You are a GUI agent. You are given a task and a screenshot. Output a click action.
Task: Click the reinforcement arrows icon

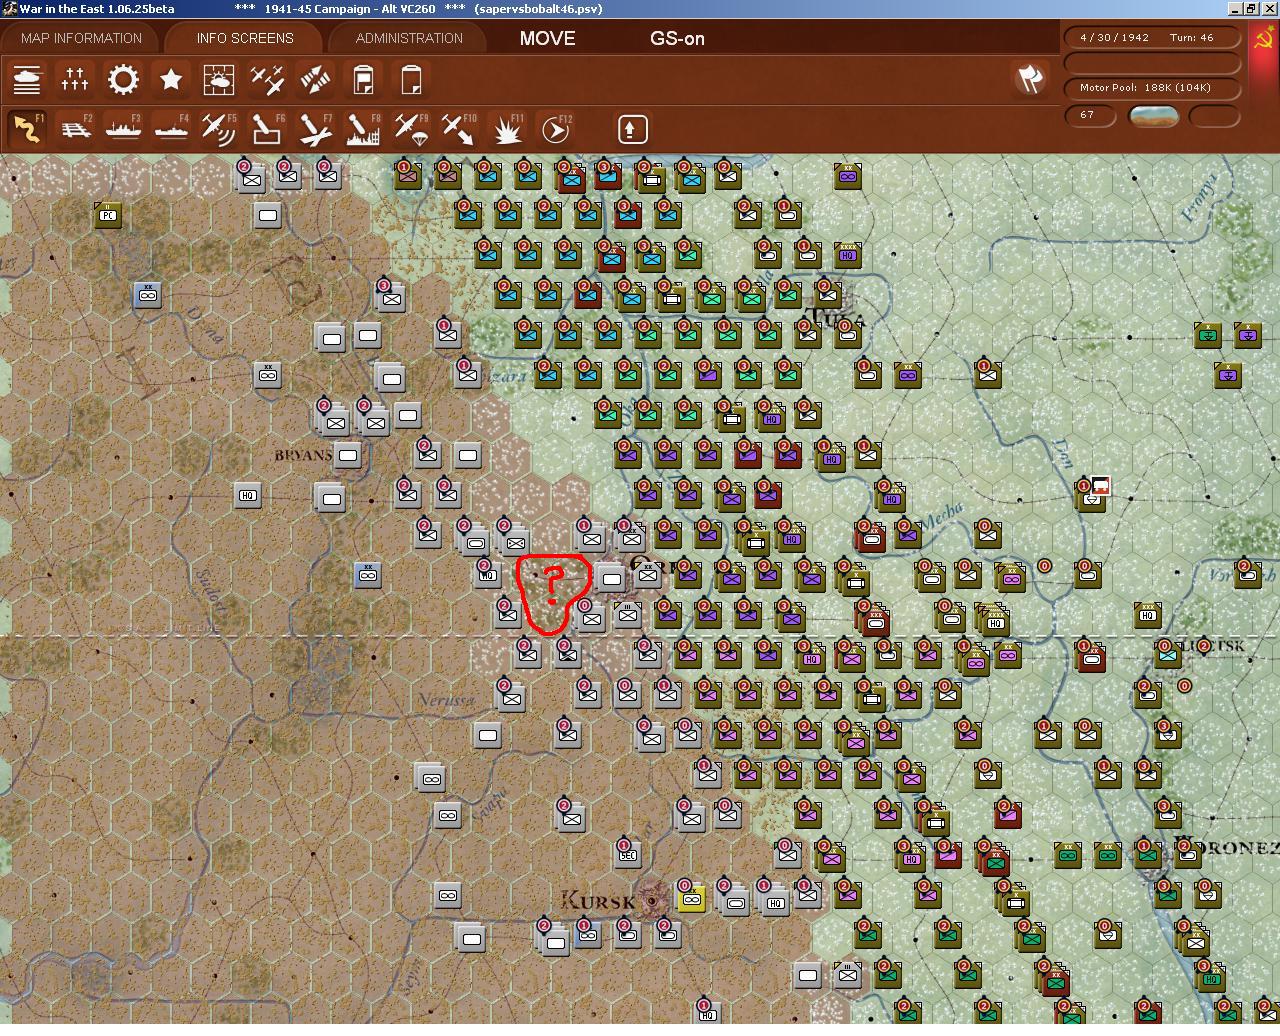(315, 79)
